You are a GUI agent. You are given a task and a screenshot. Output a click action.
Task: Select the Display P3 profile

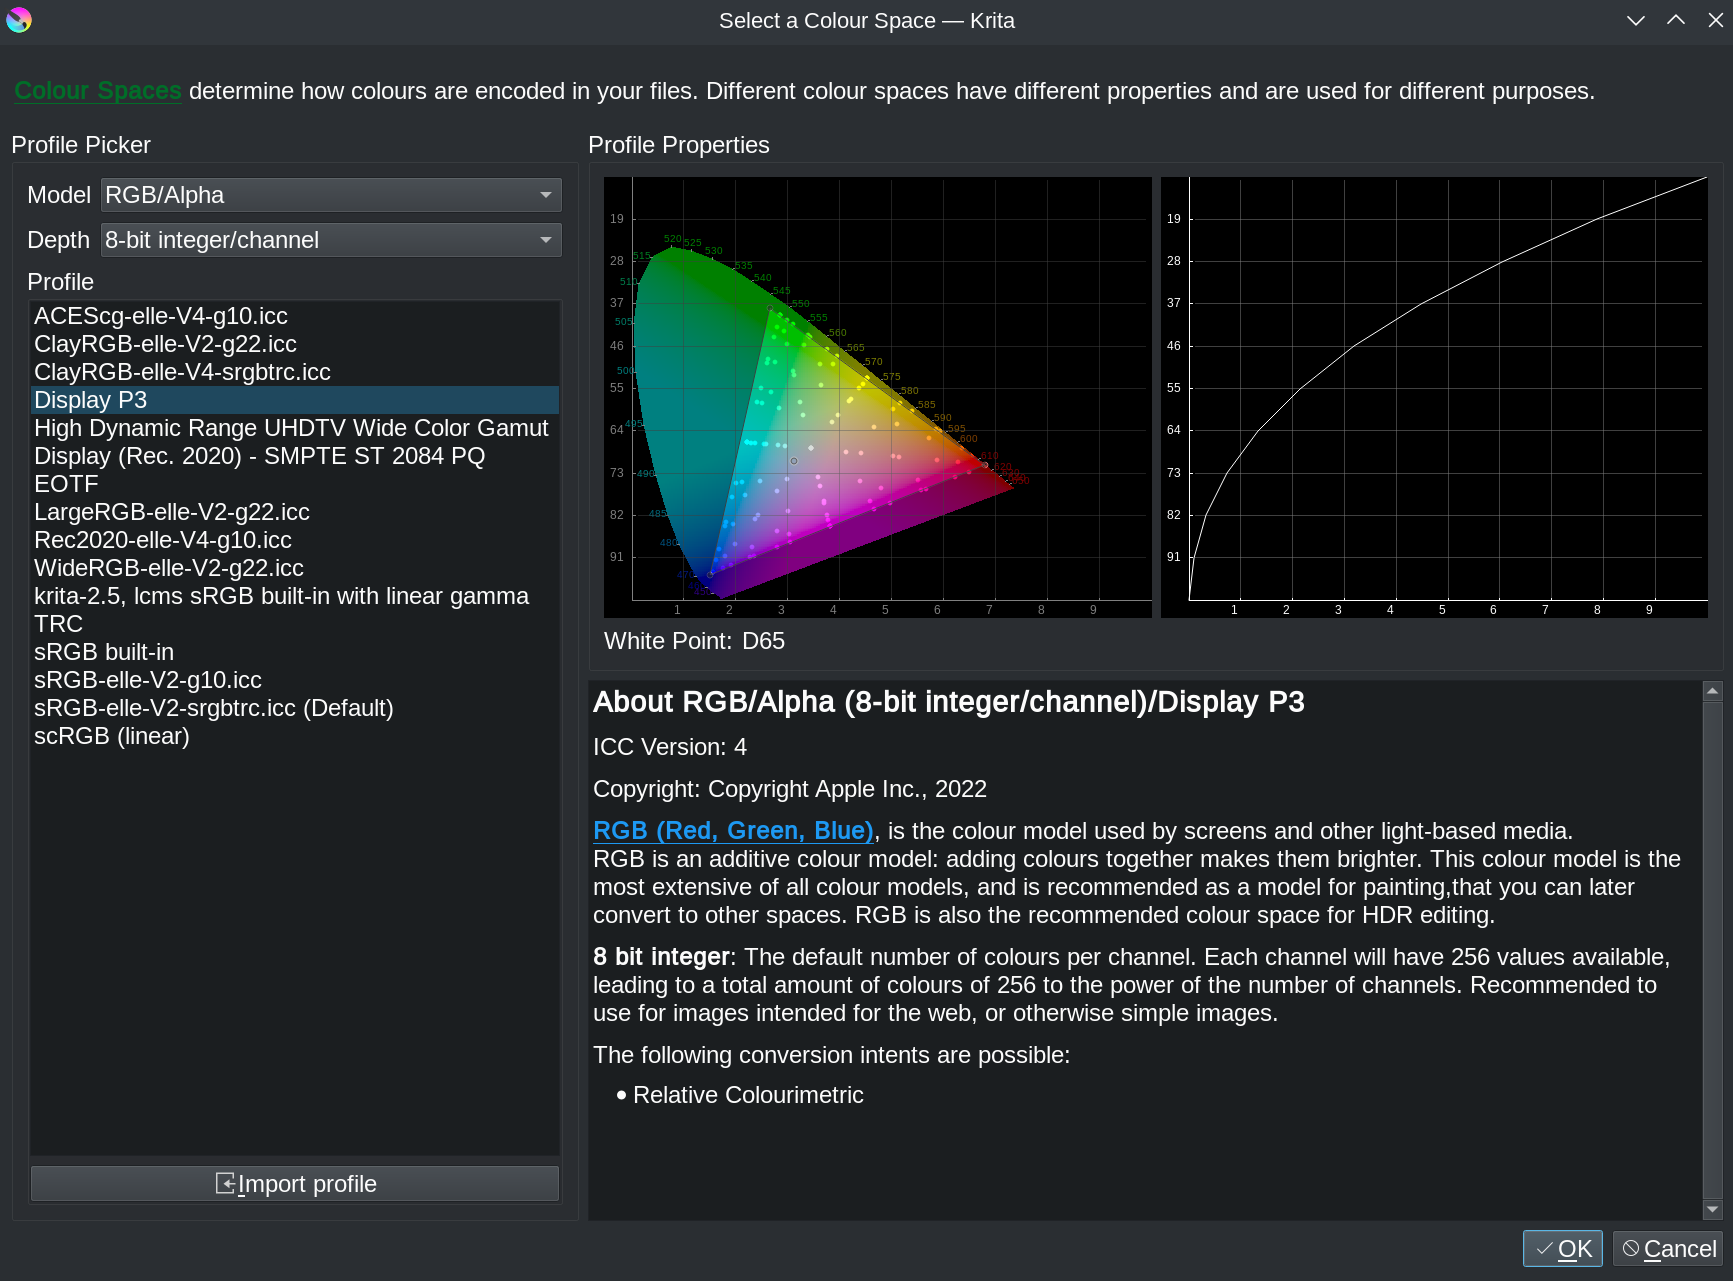(x=295, y=400)
